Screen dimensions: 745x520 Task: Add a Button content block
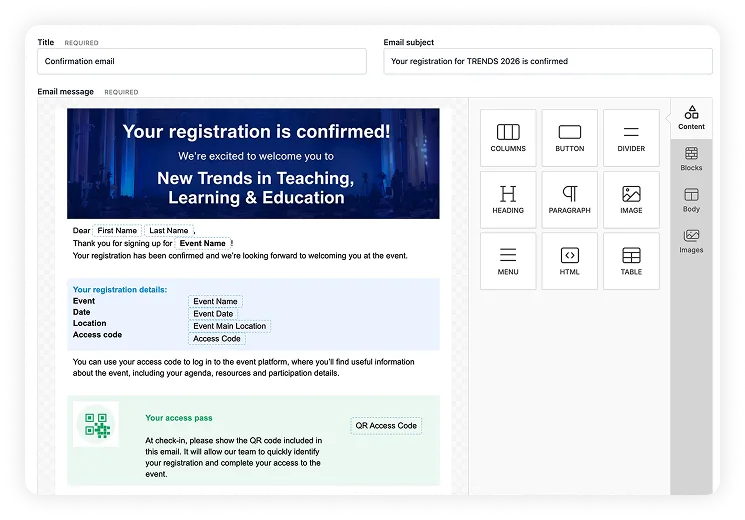click(569, 138)
